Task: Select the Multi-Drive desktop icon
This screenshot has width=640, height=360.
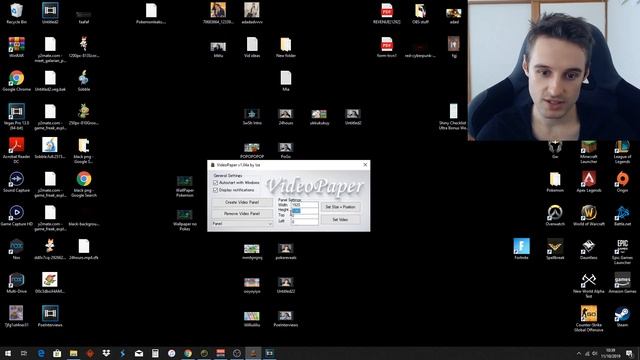Action: [x=16, y=283]
